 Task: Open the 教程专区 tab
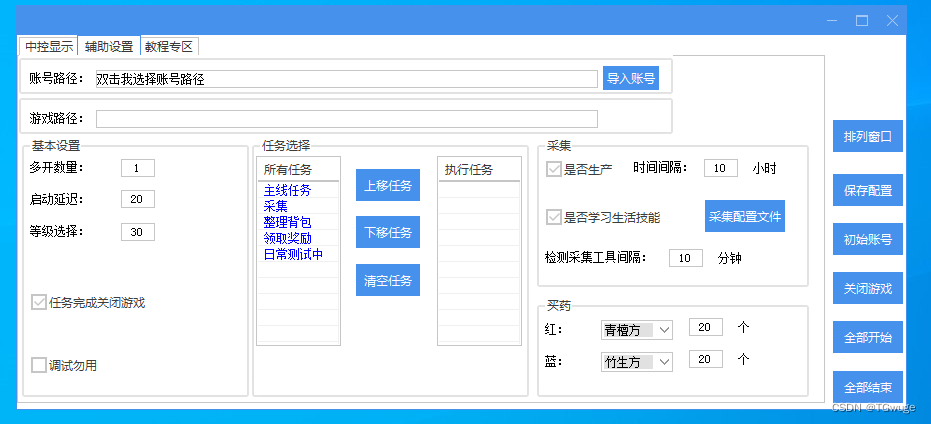(169, 47)
